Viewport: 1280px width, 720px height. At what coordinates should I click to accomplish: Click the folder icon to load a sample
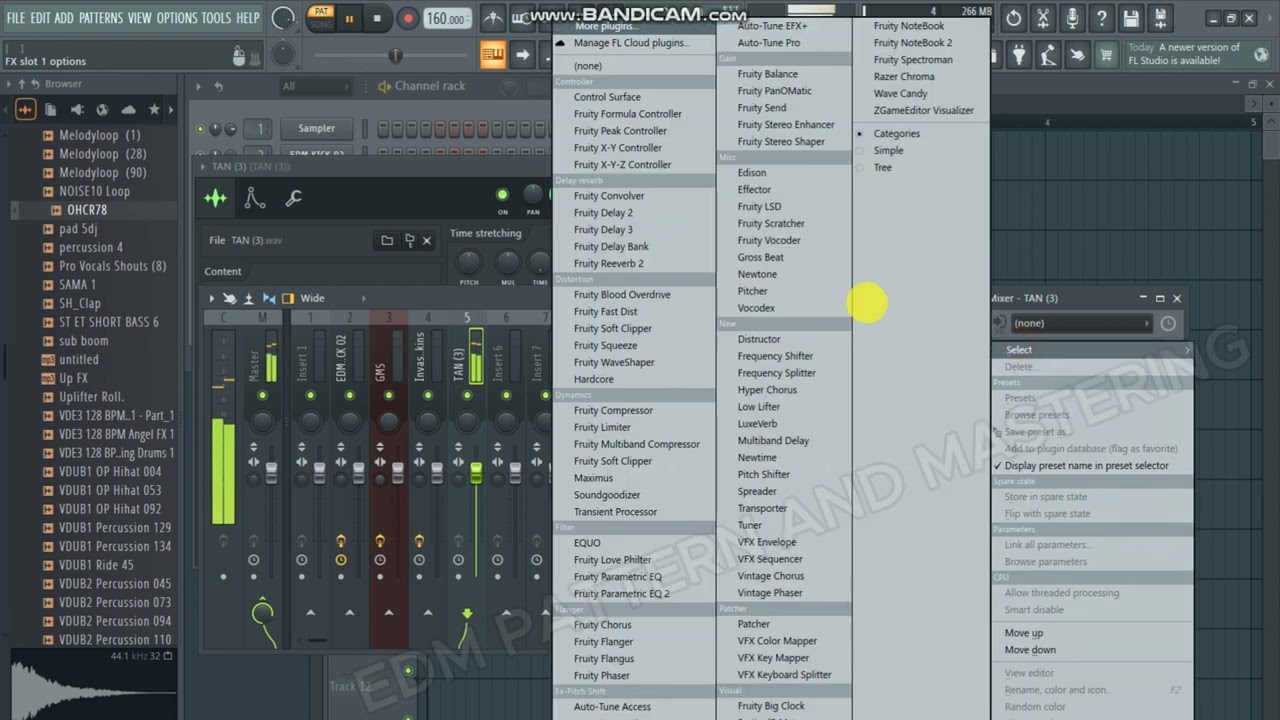click(x=387, y=240)
